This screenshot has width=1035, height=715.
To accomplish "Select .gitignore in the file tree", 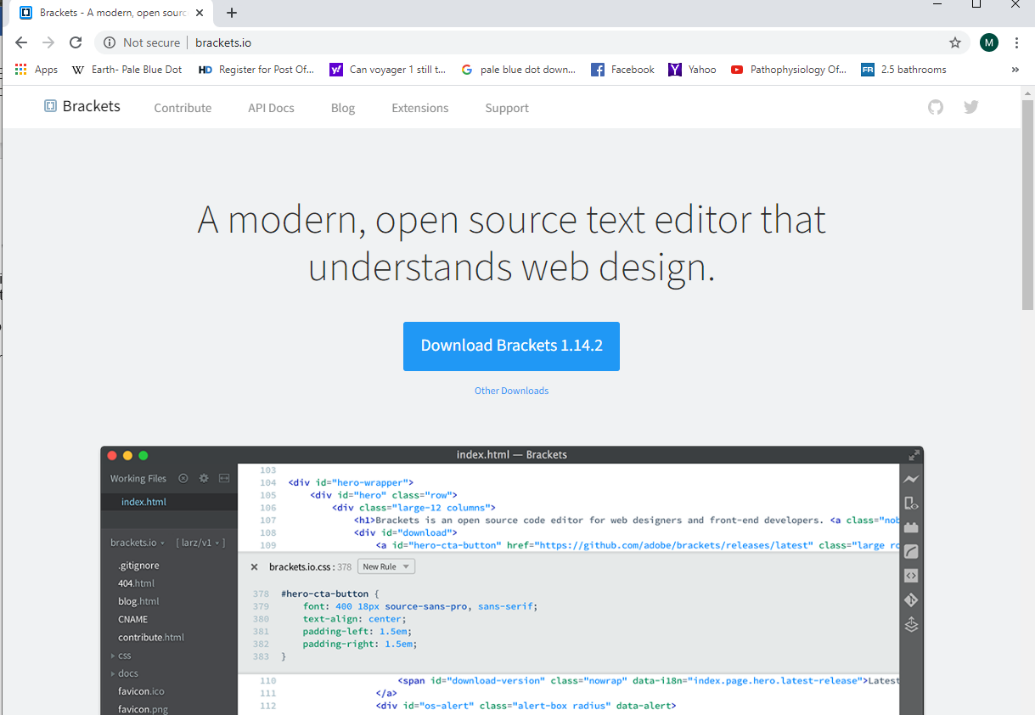I will tap(139, 565).
